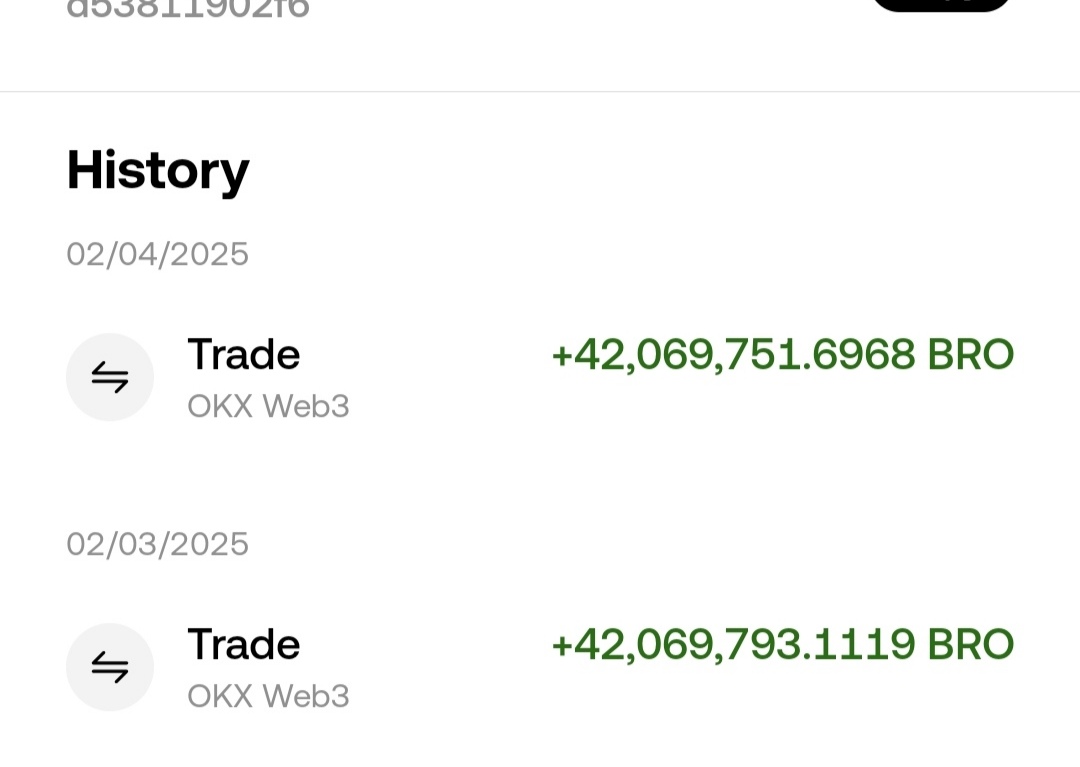Click OKX Web3 label under second trade
The image size is (1080, 767).
coord(268,696)
